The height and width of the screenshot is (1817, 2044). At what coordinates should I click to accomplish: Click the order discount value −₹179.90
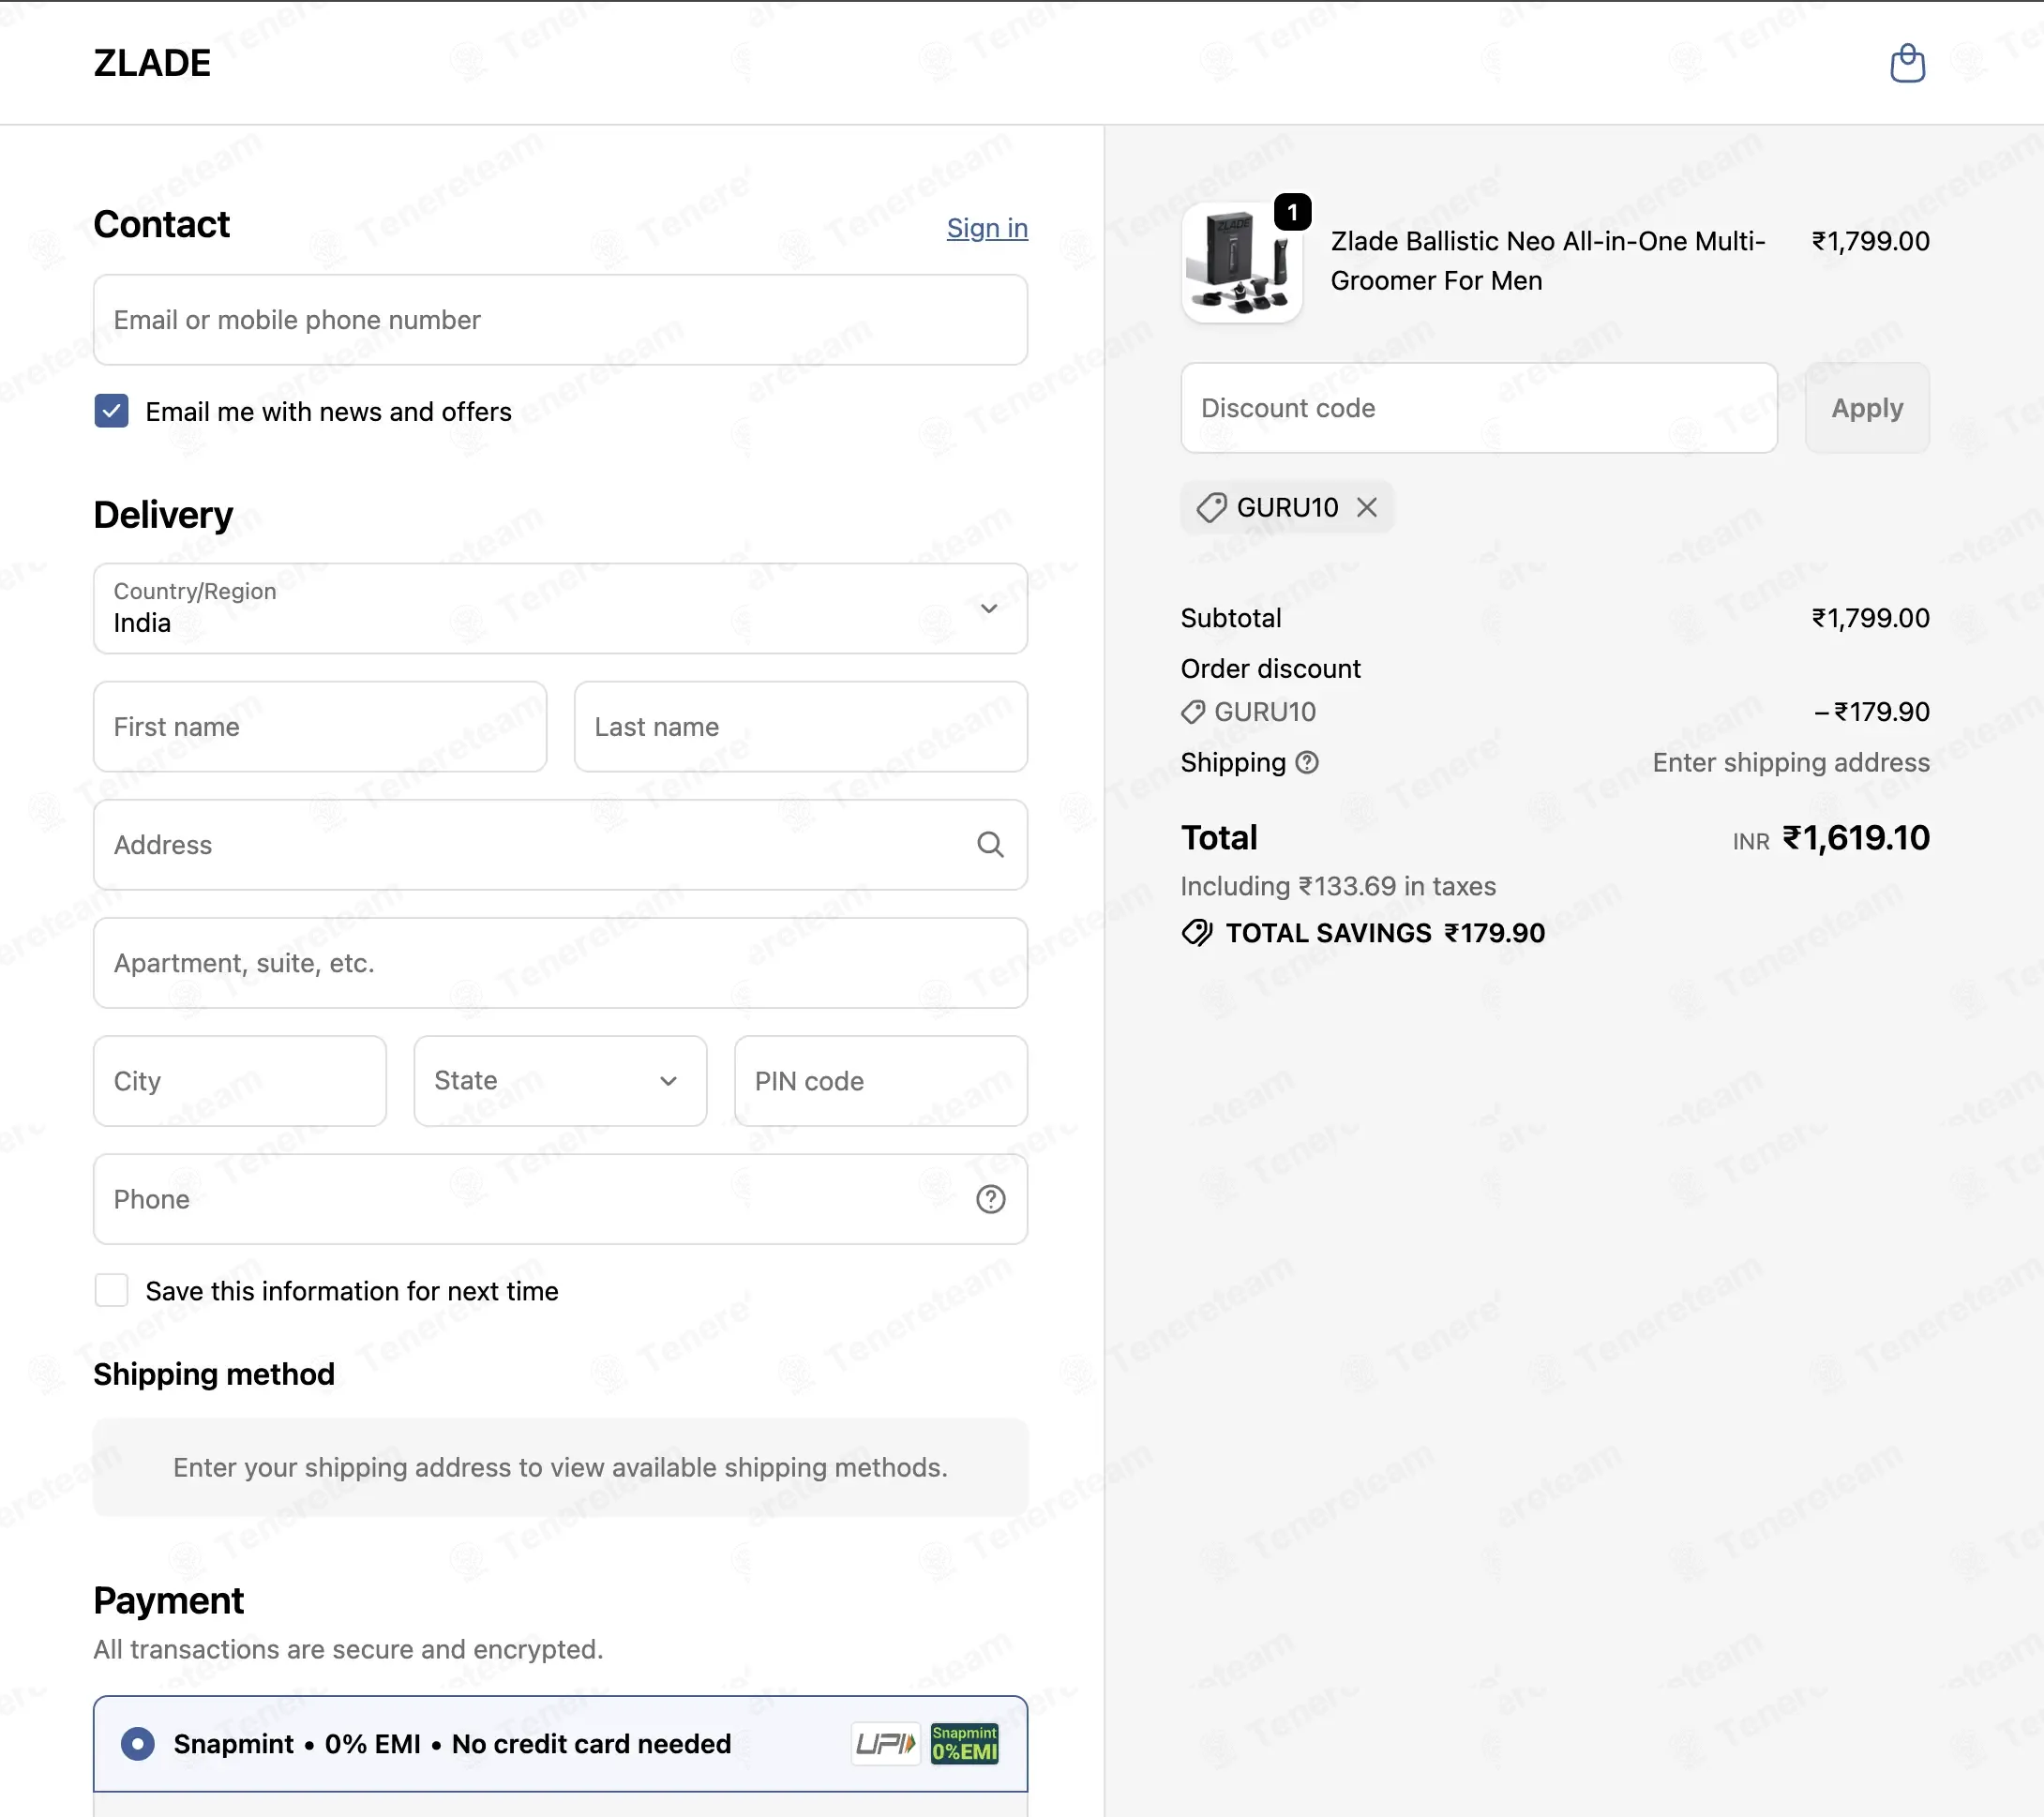click(x=1871, y=712)
